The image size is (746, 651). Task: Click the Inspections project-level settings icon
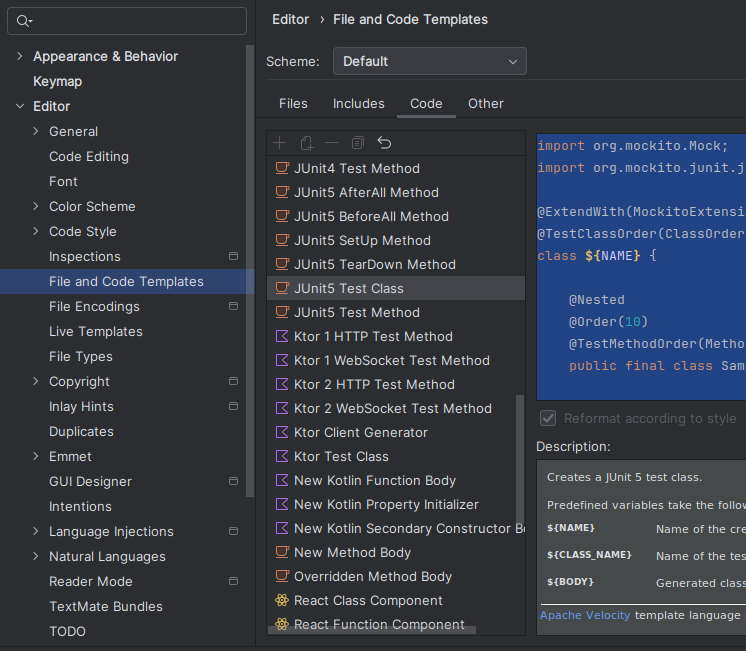click(x=234, y=256)
